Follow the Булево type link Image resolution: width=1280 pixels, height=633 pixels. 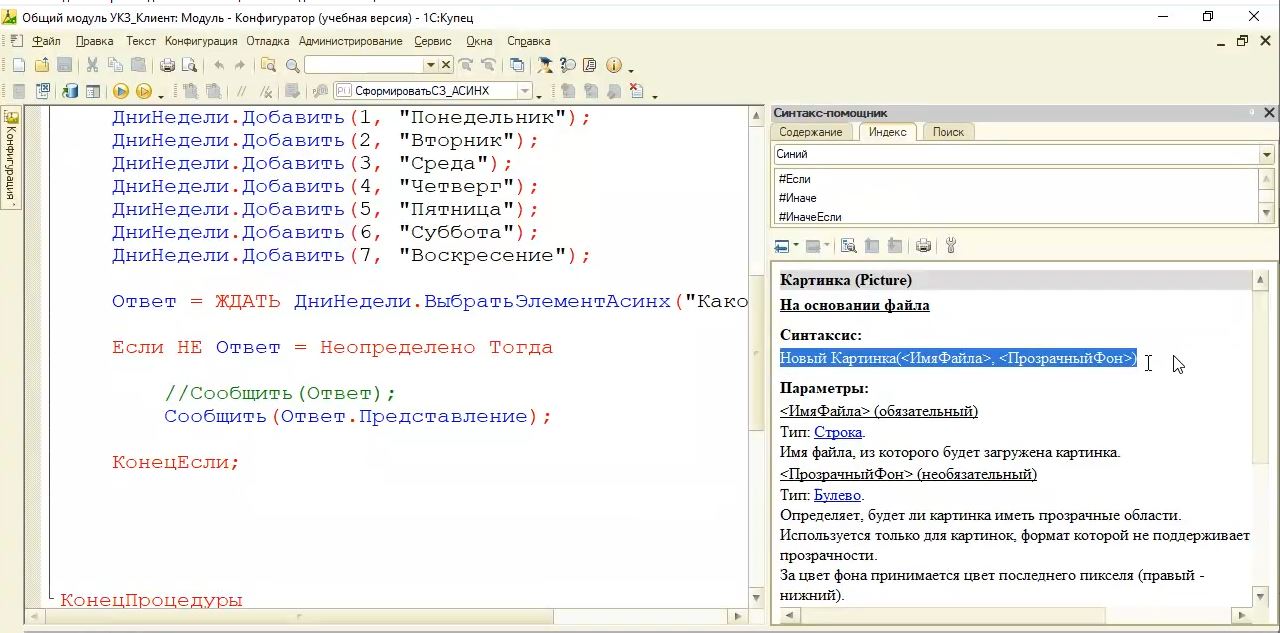pyautogui.click(x=837, y=495)
